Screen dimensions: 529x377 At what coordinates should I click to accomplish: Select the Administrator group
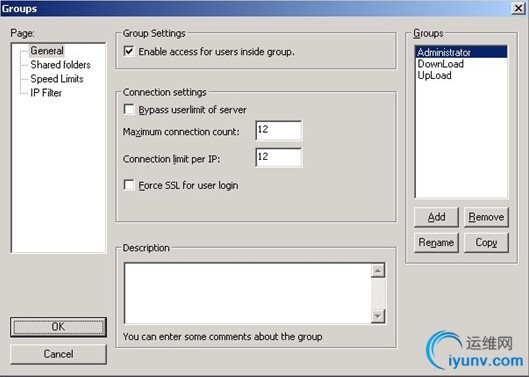point(461,52)
